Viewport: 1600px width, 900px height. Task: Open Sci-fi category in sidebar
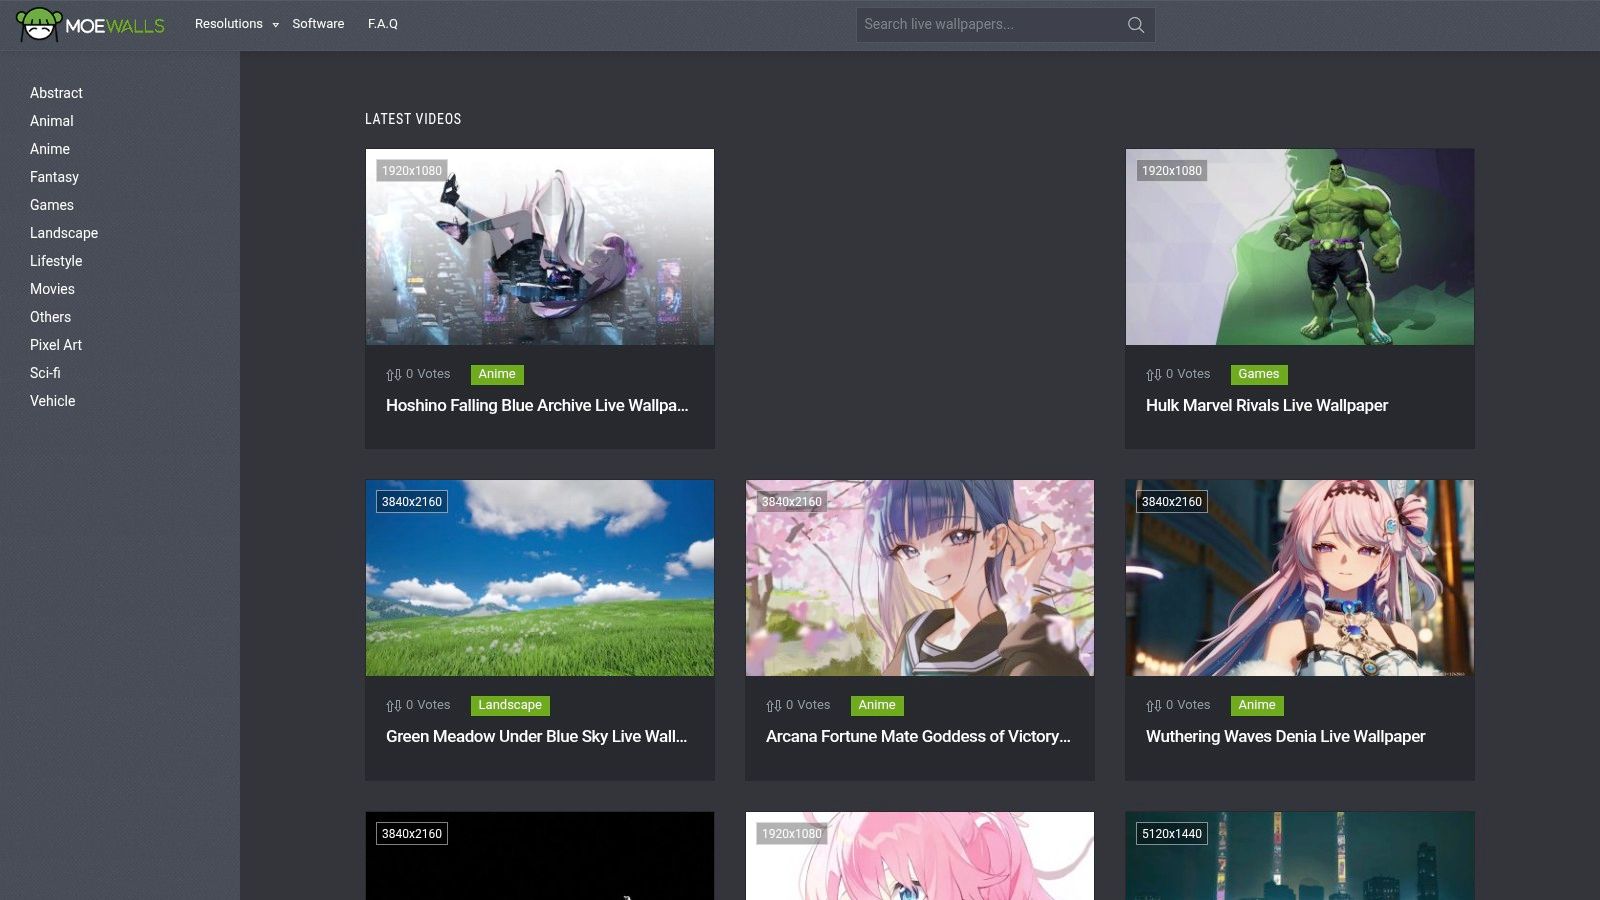click(x=45, y=373)
